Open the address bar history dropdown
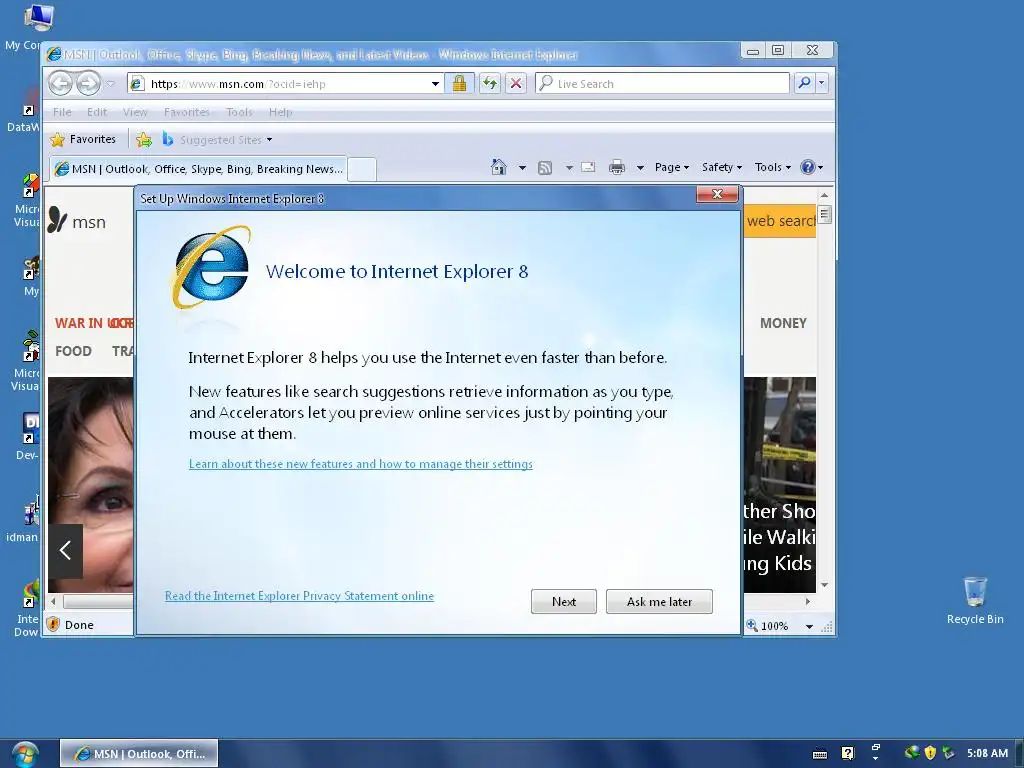Viewport: 1024px width, 768px height. pyautogui.click(x=435, y=84)
